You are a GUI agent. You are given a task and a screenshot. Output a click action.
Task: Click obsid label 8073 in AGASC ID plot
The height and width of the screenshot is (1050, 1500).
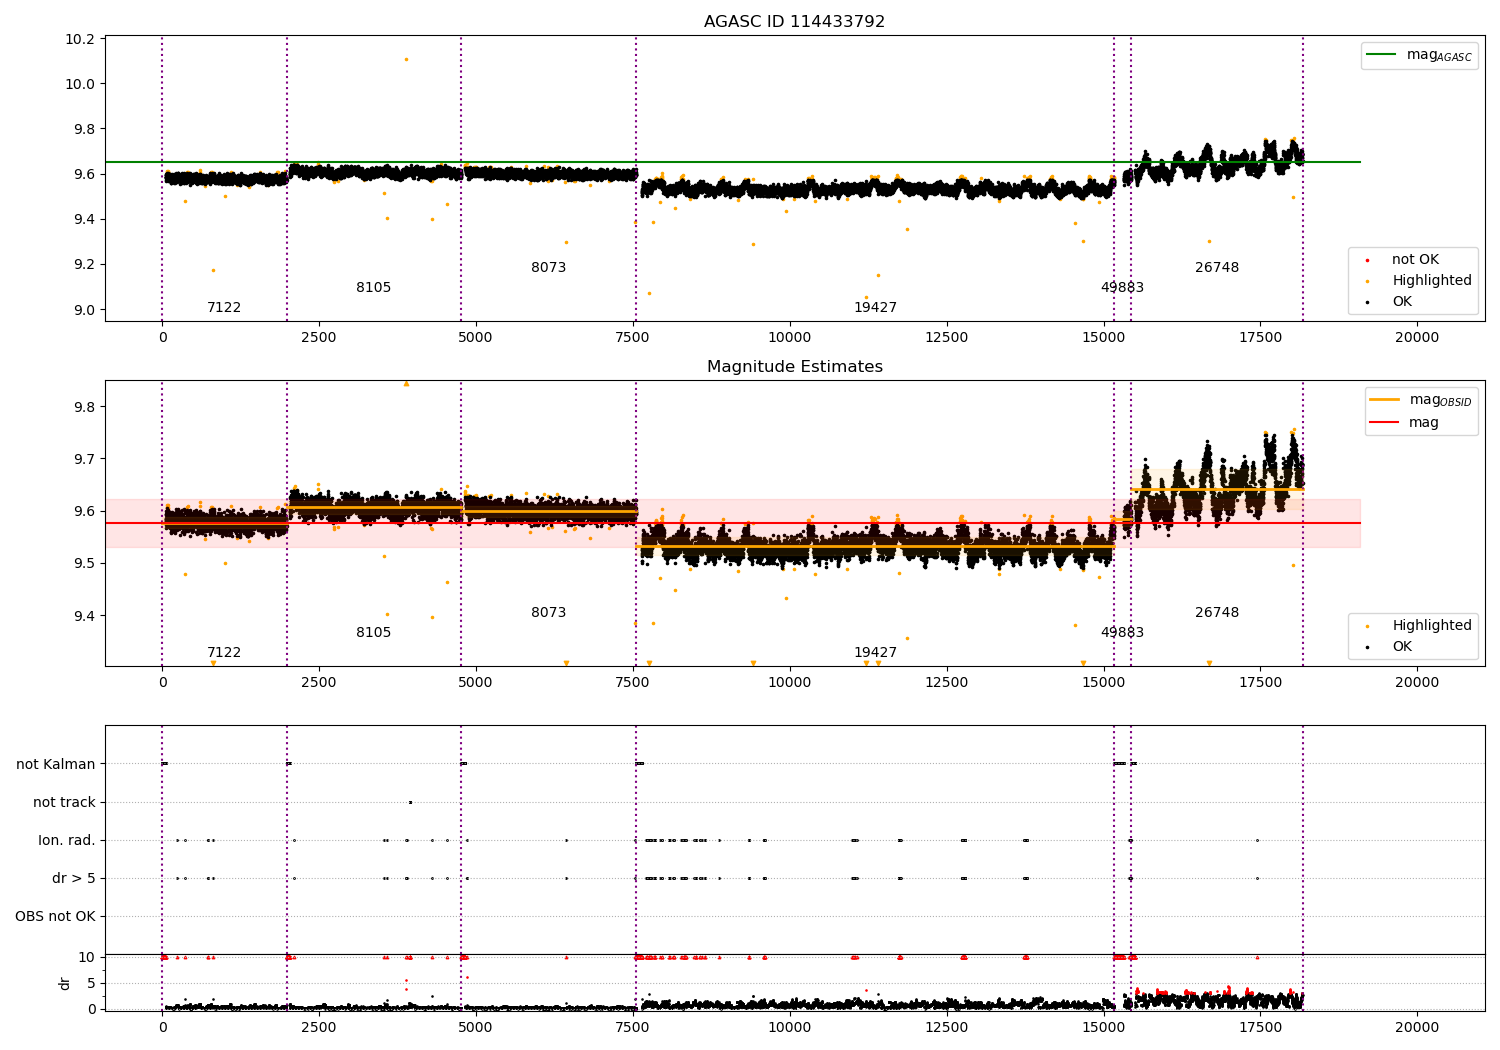(549, 268)
